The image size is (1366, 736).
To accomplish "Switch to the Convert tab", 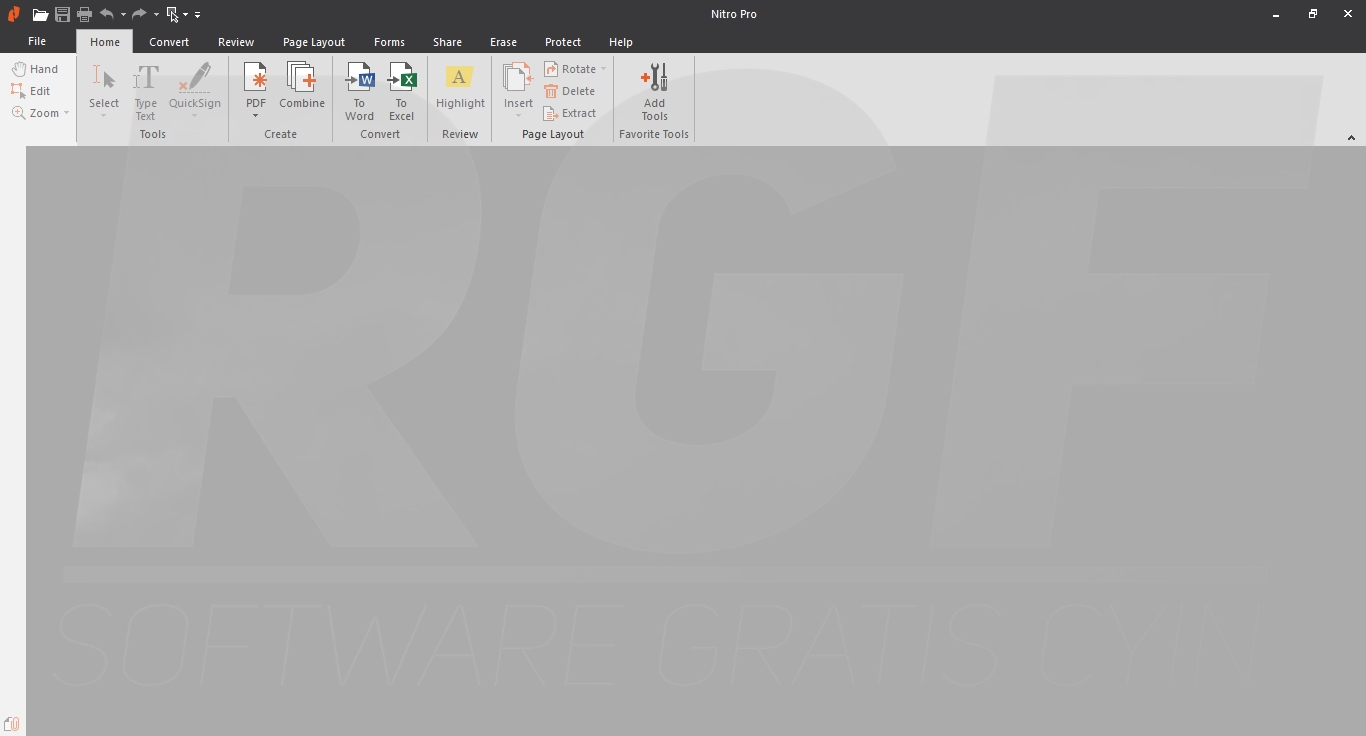I will 169,42.
